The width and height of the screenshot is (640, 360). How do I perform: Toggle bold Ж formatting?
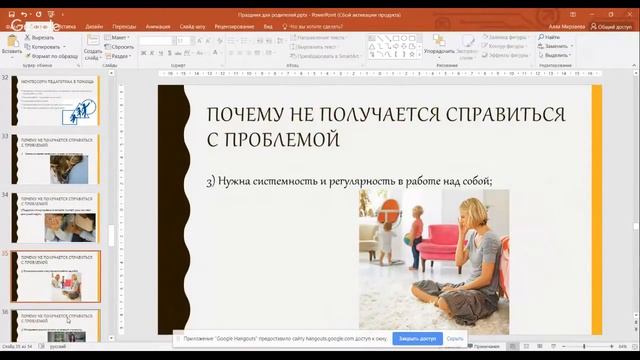[143, 53]
